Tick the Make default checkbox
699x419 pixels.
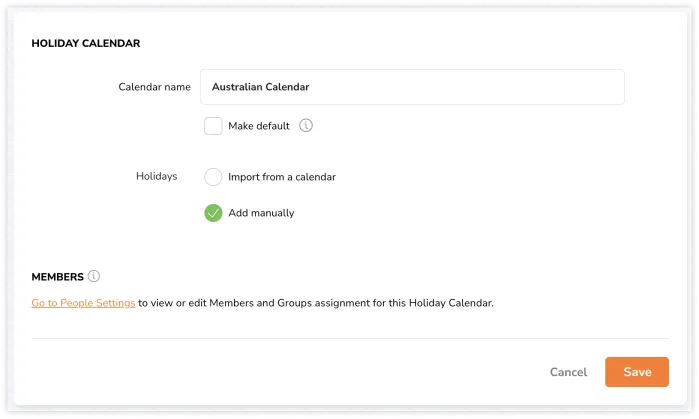[x=213, y=126]
